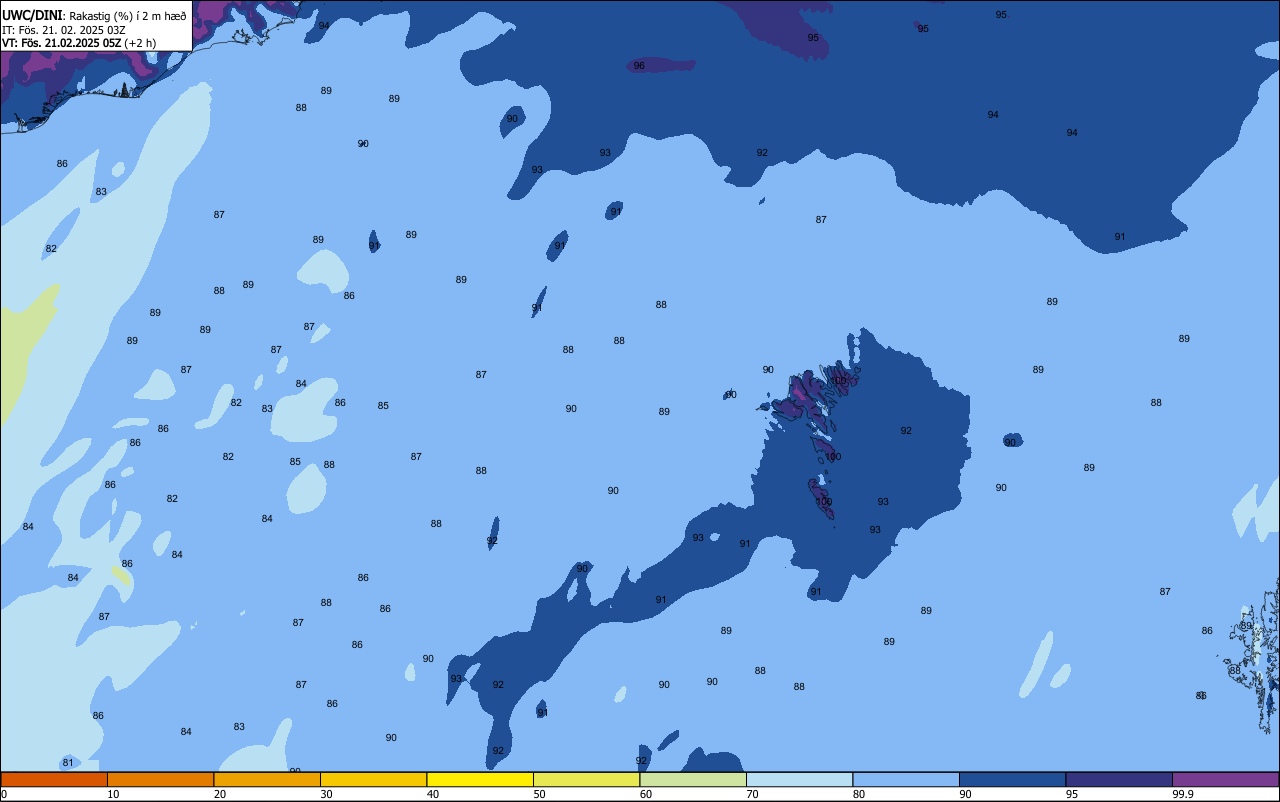Click the '96' humidity value on the map
This screenshot has width=1280, height=802.
click(639, 66)
